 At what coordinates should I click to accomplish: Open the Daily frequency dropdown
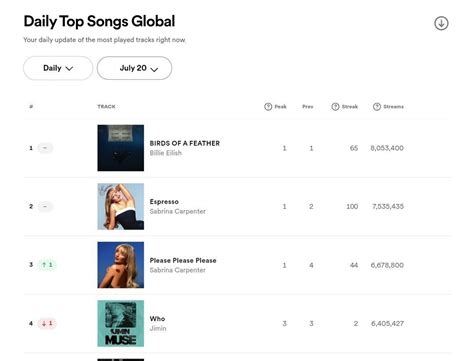click(x=58, y=68)
